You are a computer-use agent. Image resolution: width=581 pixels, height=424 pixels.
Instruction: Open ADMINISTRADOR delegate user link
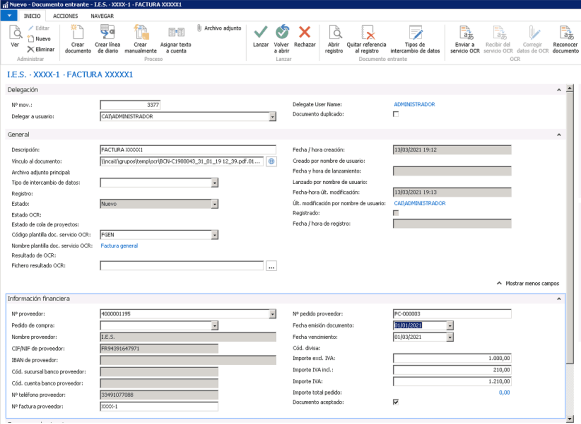tap(414, 105)
